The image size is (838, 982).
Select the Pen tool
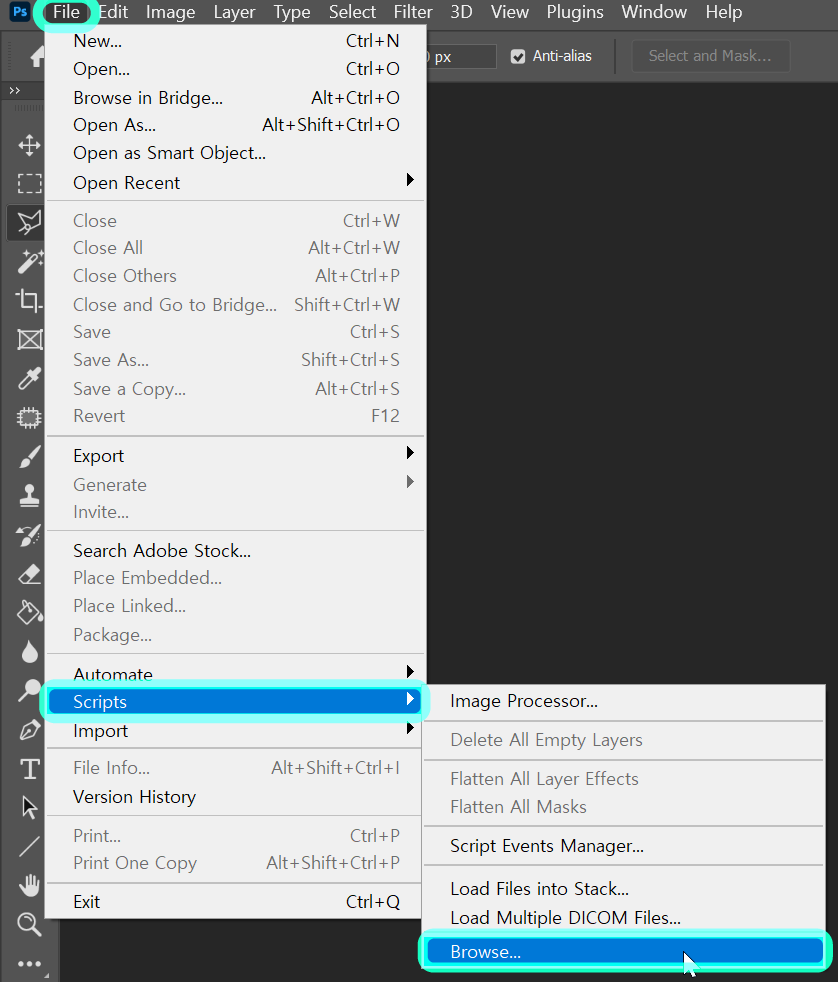tap(29, 730)
